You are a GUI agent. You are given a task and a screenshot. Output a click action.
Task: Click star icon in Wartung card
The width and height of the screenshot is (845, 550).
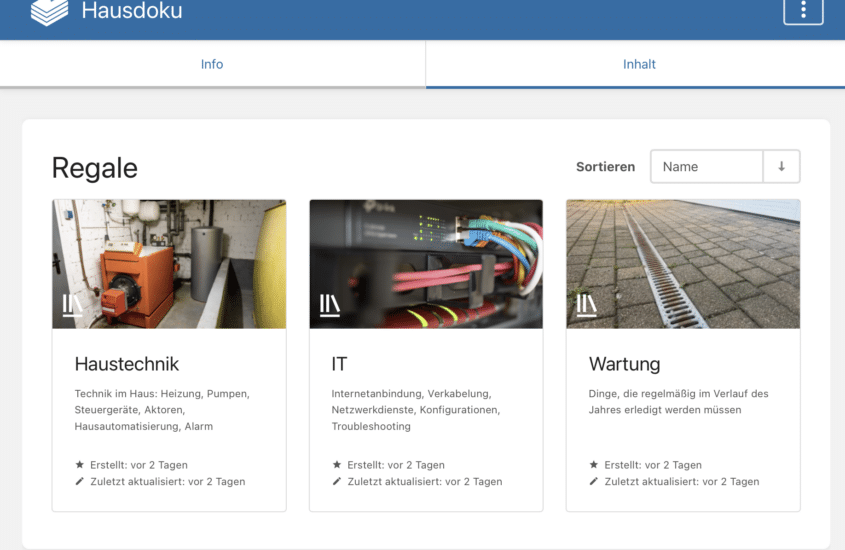593,464
